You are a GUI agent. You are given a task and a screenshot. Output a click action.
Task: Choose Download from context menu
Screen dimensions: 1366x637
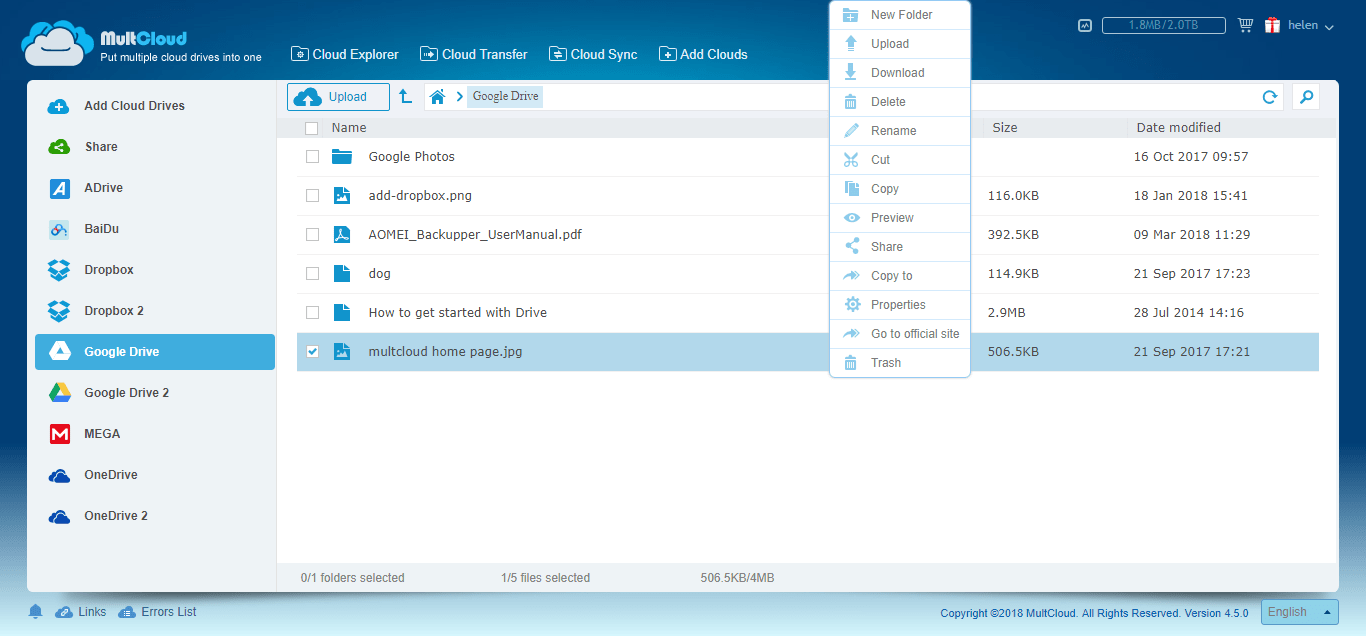coord(900,73)
